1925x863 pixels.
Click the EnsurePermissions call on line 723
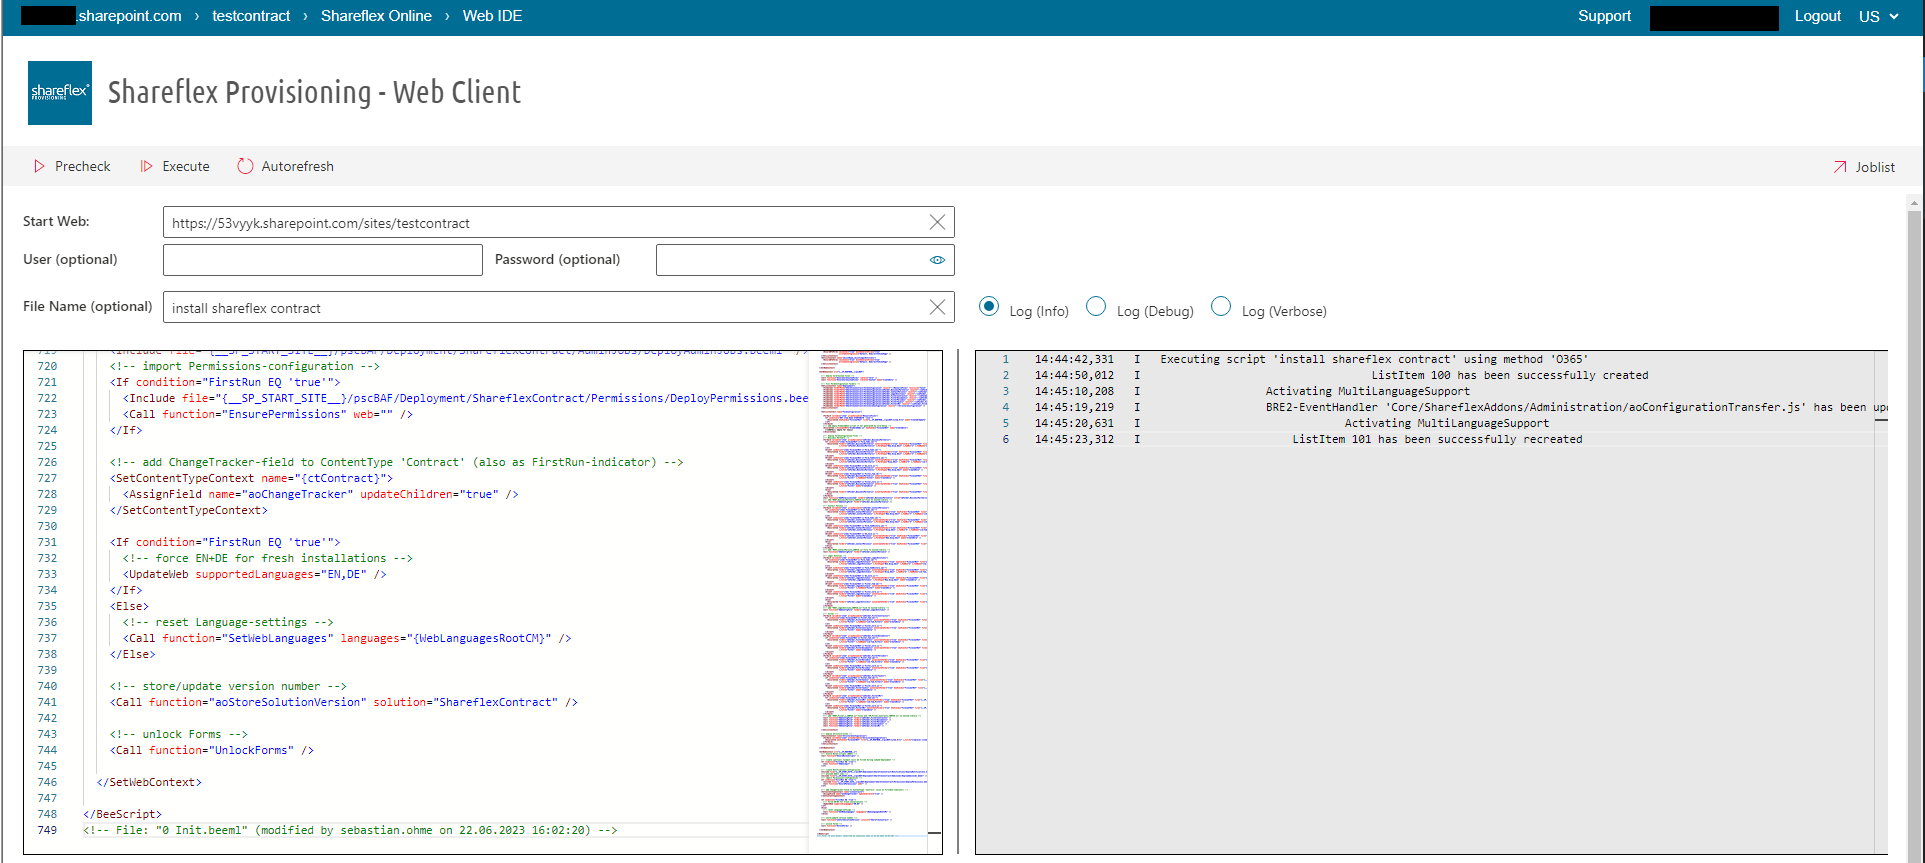(x=268, y=414)
